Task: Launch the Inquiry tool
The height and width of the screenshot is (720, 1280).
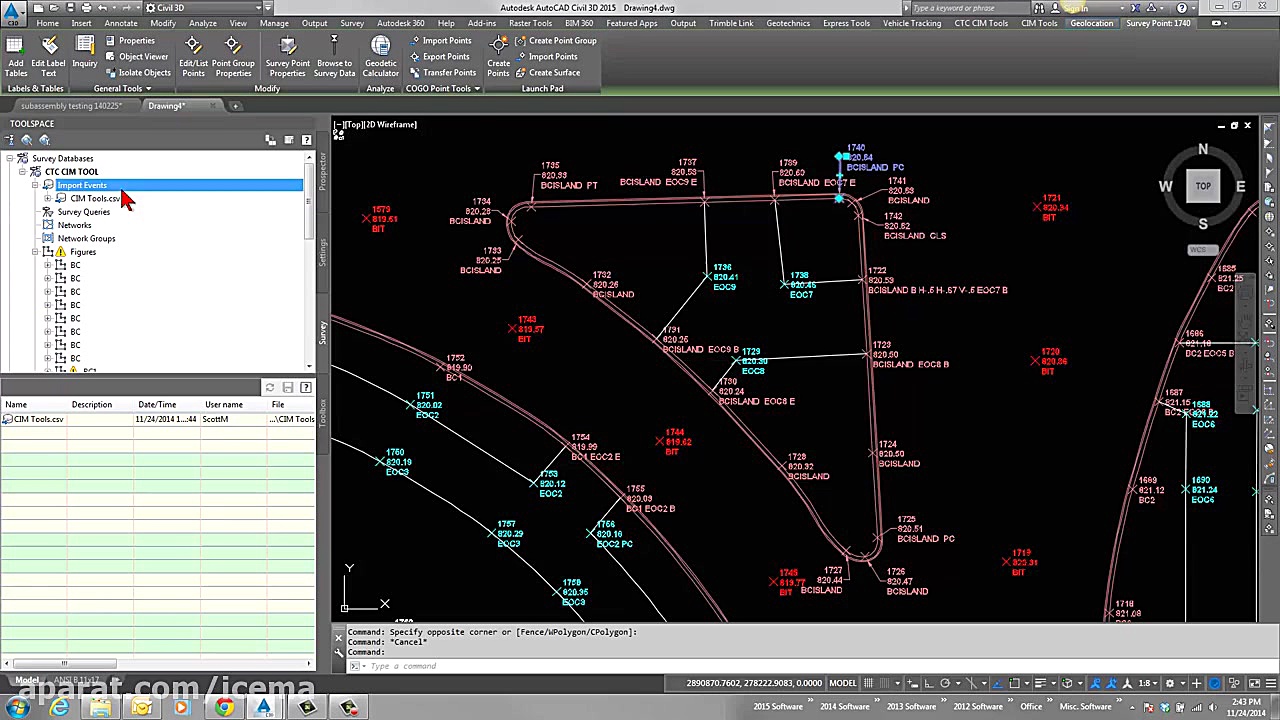Action: [x=85, y=52]
